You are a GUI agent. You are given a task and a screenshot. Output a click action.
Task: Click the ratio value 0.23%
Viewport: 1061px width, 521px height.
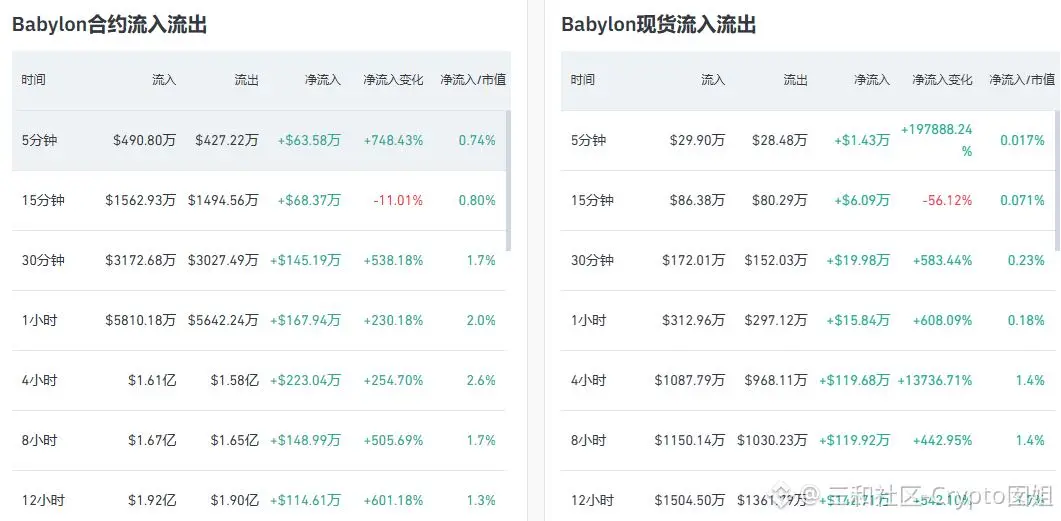point(1026,260)
